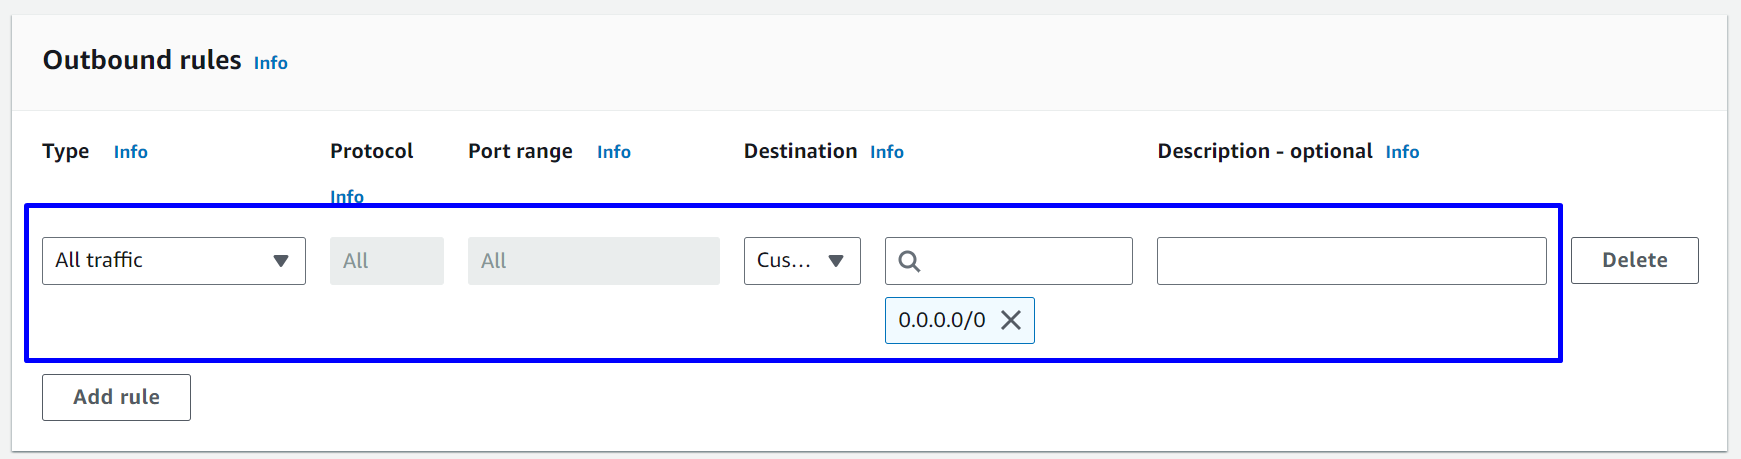Remove the 0.0.0.0/0 destination tag

(x=1011, y=320)
